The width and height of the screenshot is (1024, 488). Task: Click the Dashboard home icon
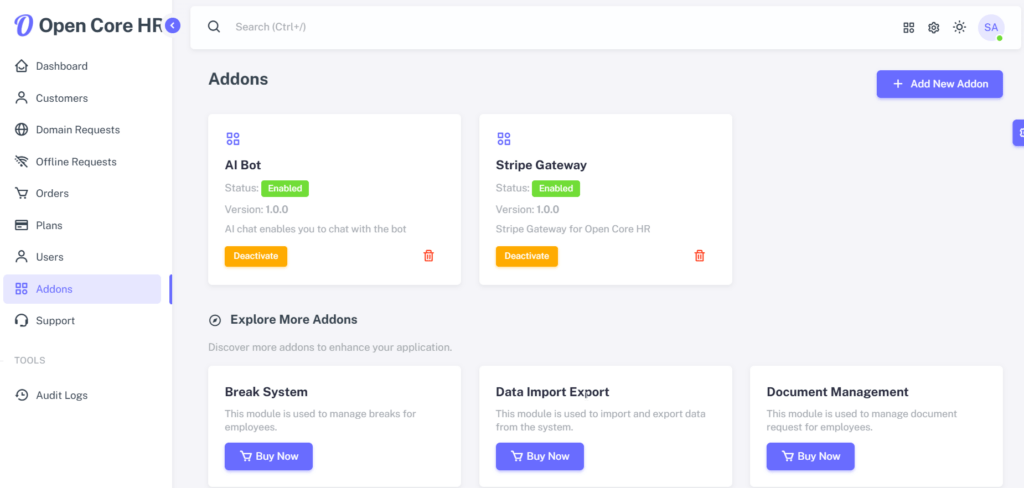coord(22,66)
